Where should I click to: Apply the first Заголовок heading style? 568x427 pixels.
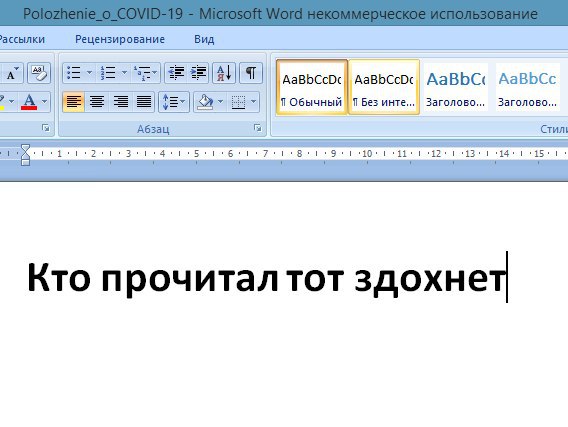tap(455, 87)
